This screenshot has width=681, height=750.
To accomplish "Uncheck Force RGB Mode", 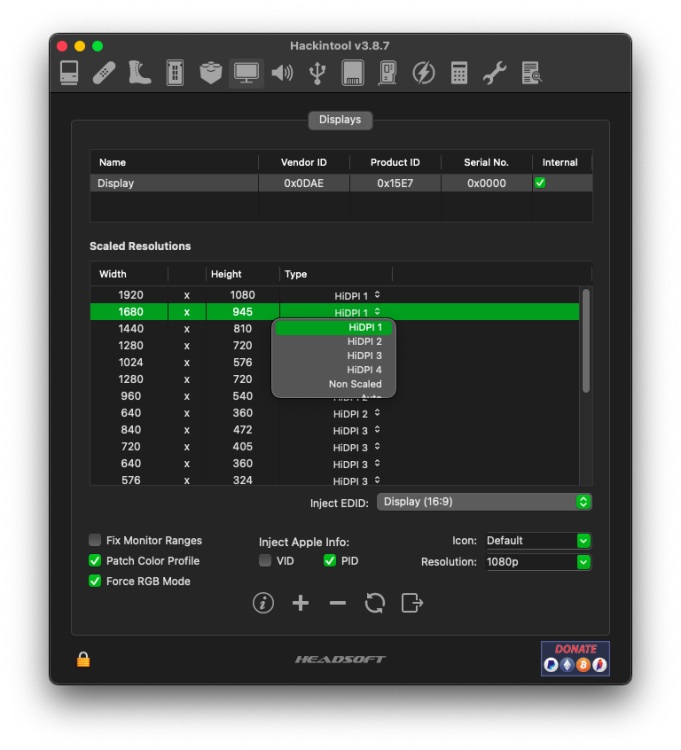I will coord(95,581).
